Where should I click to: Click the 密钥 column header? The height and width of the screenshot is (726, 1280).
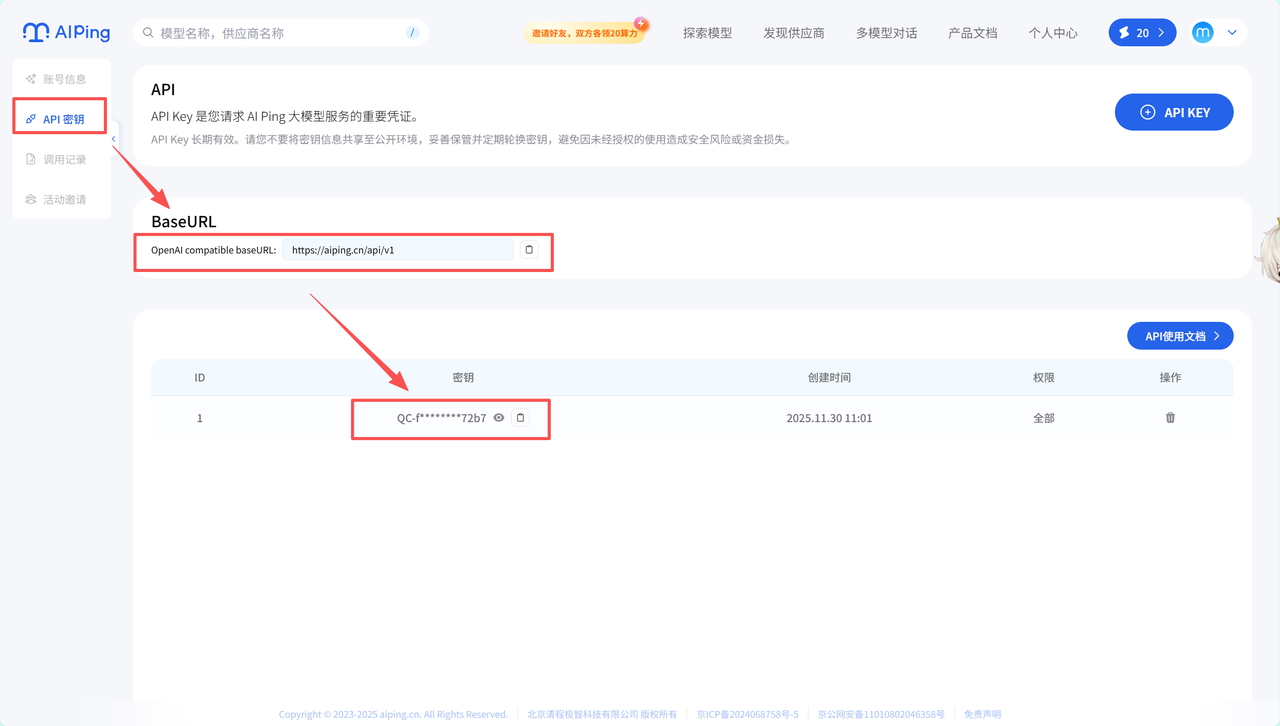pos(463,378)
